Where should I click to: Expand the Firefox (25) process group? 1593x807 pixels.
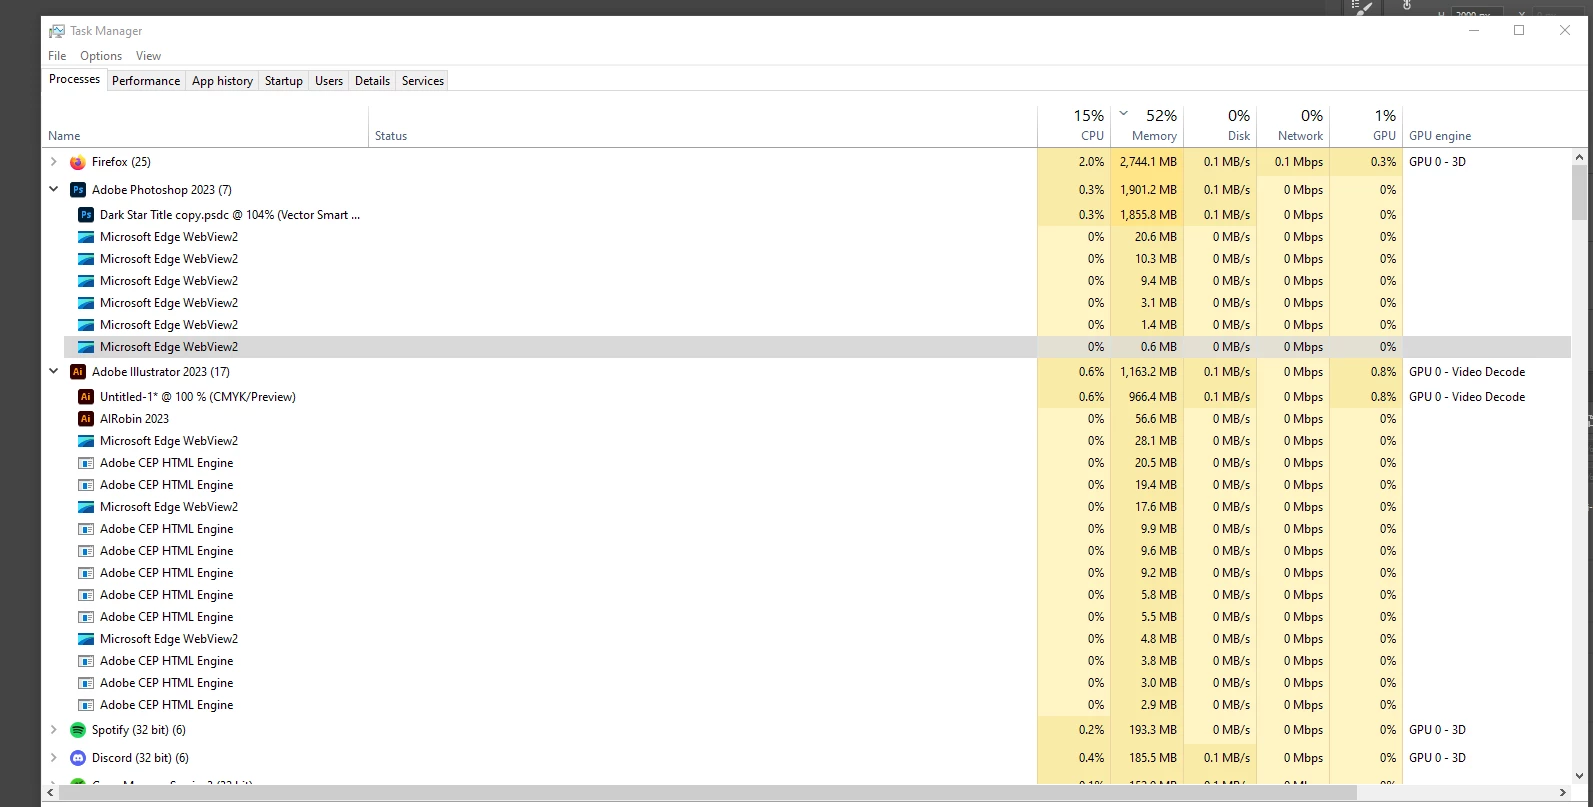(x=54, y=162)
